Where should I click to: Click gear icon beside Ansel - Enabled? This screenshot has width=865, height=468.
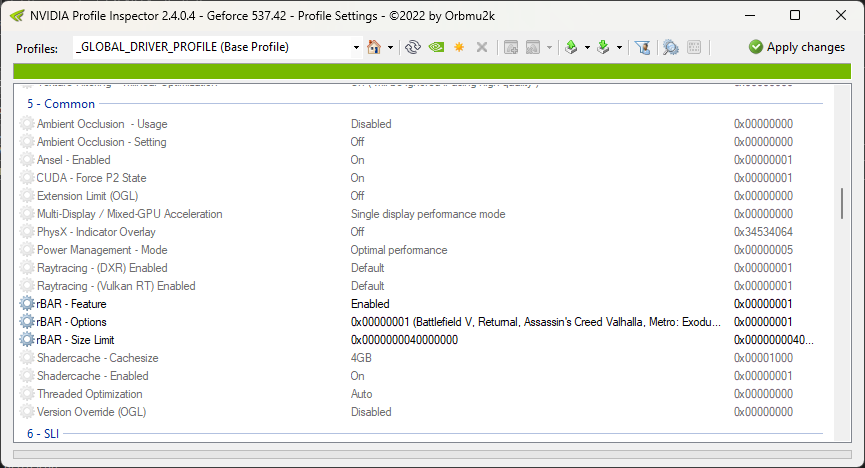pos(27,159)
